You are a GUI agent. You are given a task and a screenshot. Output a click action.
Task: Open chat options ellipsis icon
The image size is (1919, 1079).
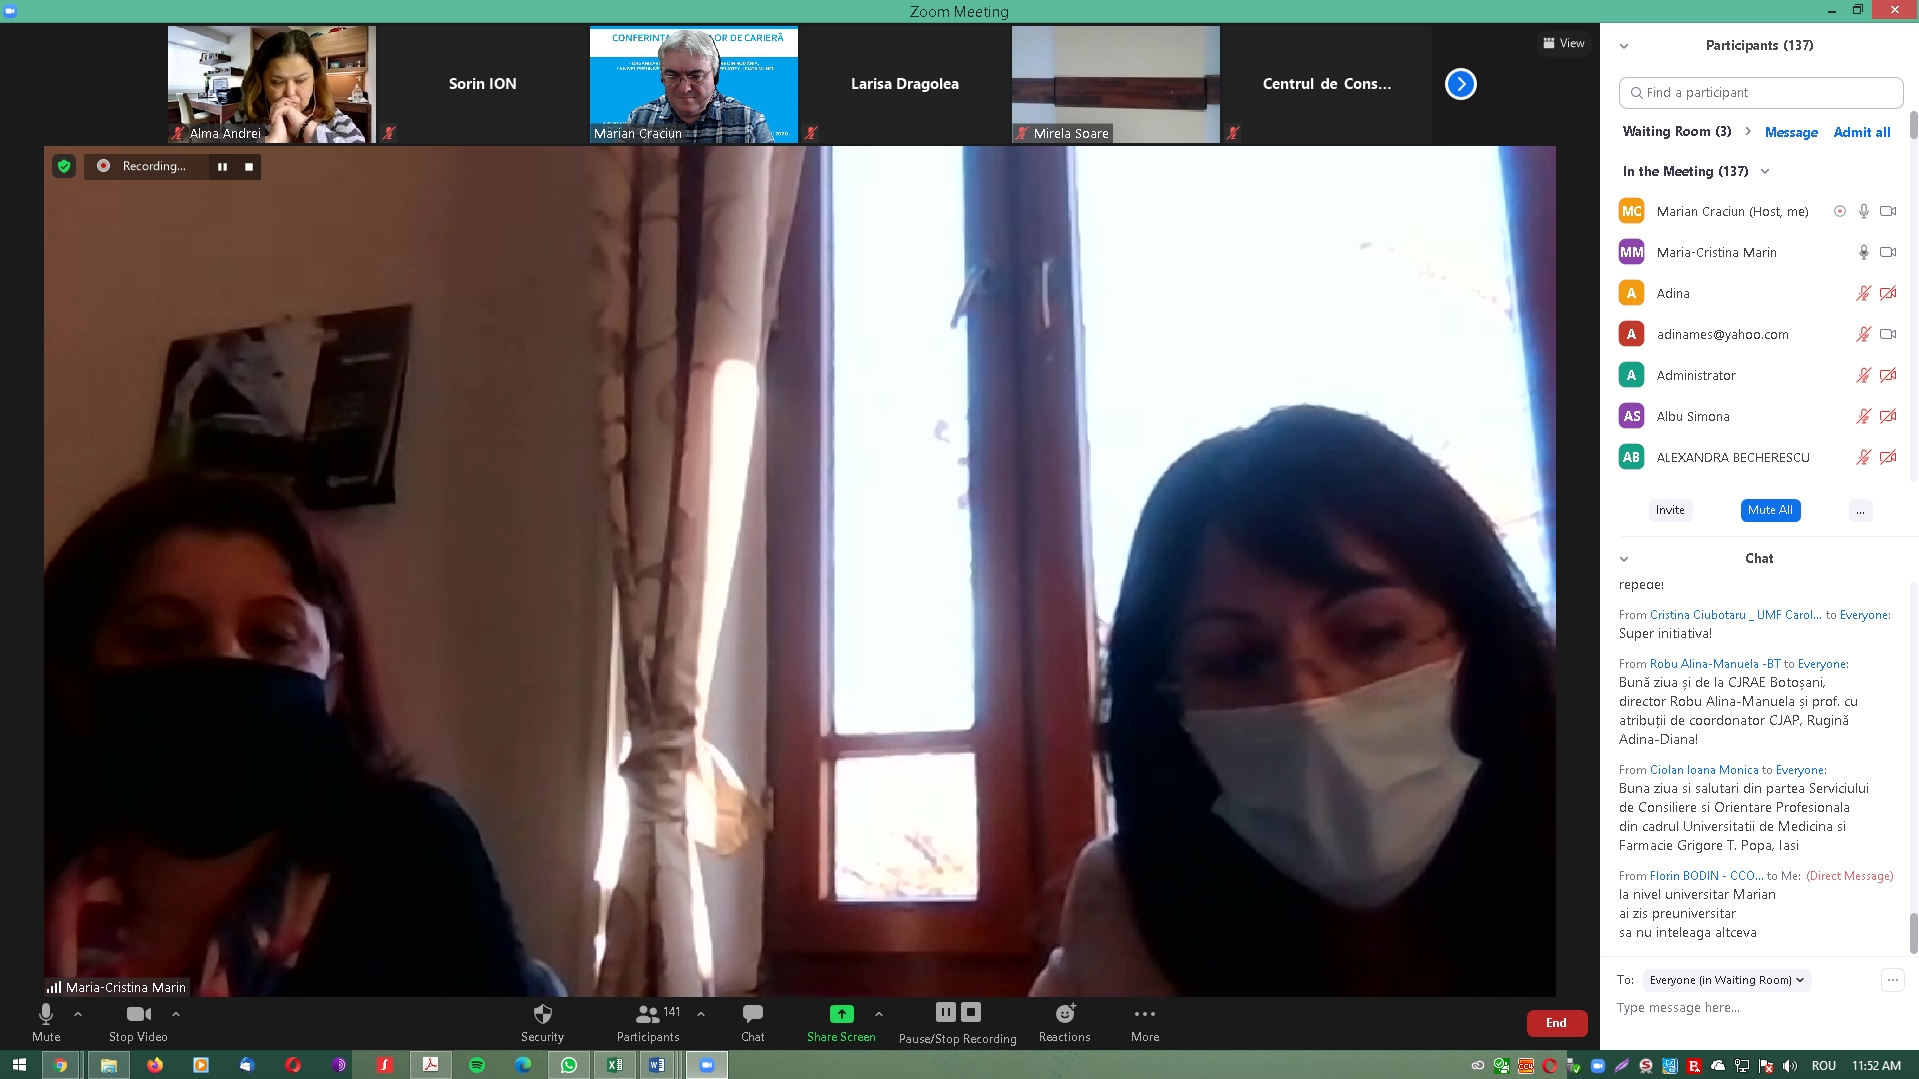tap(1892, 980)
